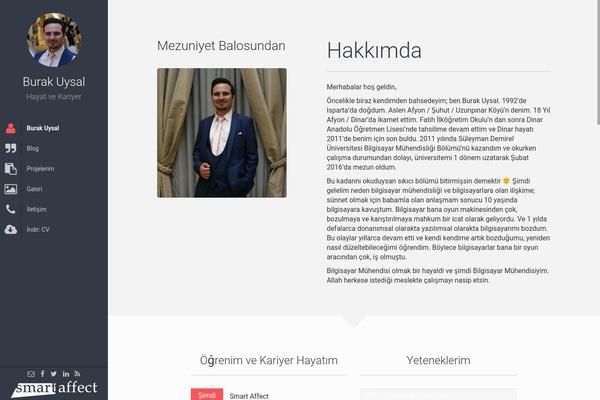The height and width of the screenshot is (400, 600).
Task: Click the Projelerim documents icon
Action: point(11,169)
